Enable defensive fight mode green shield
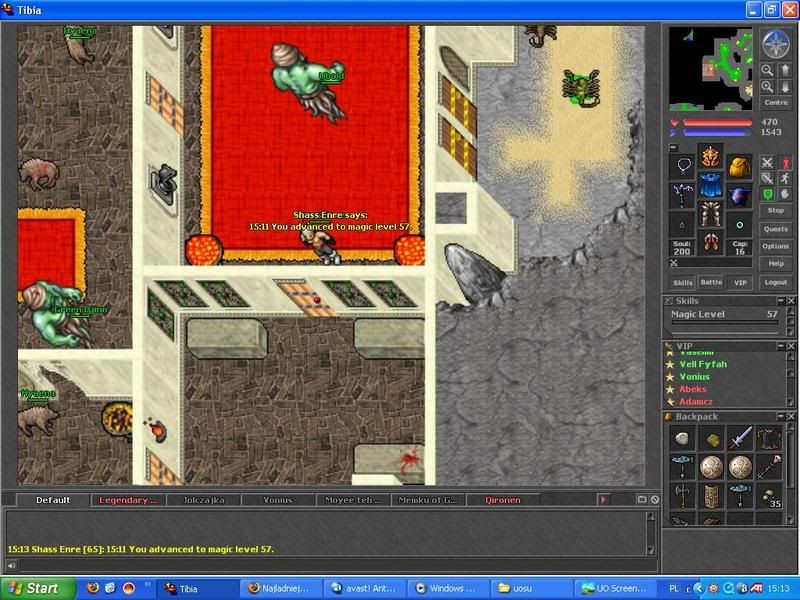The image size is (800, 600). [x=767, y=194]
